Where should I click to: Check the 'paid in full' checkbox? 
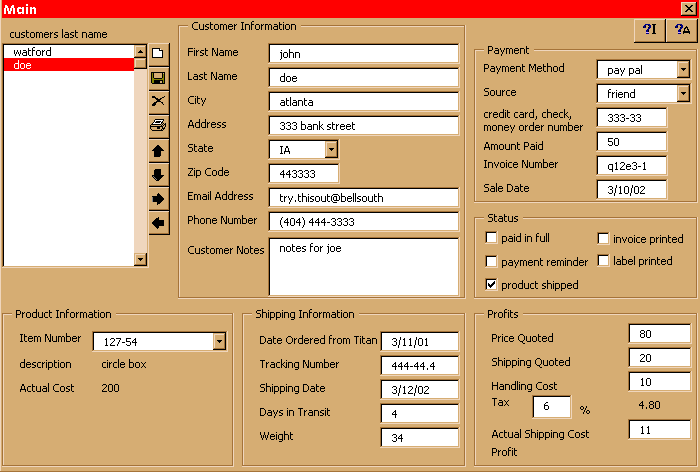click(491, 238)
